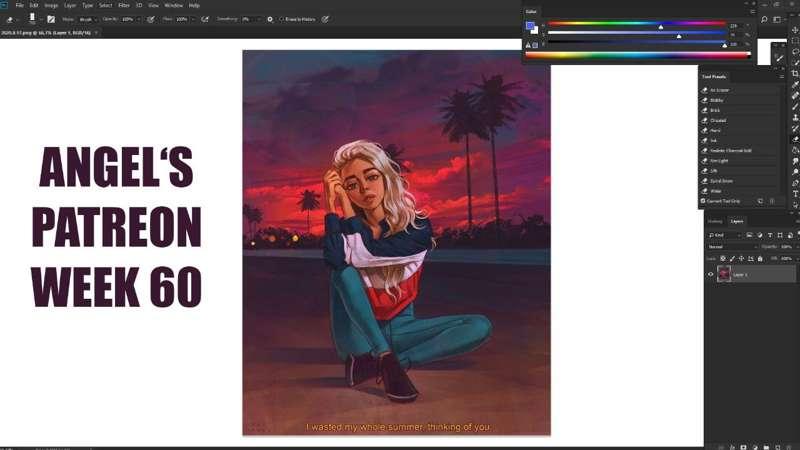Switch to the Layers tab
Image resolution: width=800 pixels, height=450 pixels.
(737, 221)
